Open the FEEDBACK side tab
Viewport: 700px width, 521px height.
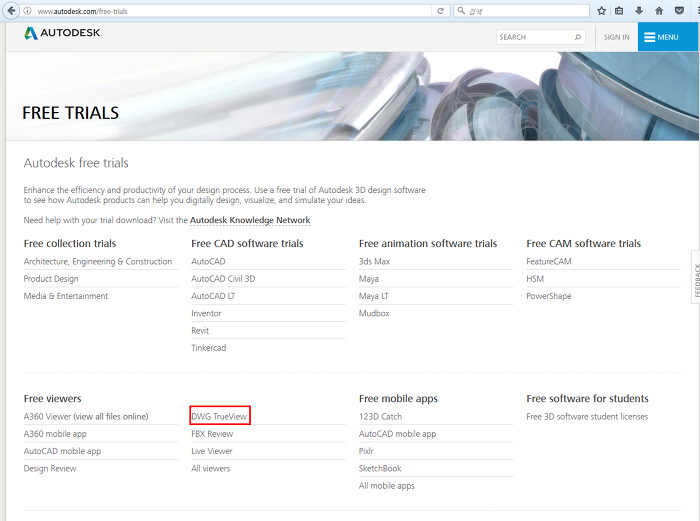[x=696, y=277]
